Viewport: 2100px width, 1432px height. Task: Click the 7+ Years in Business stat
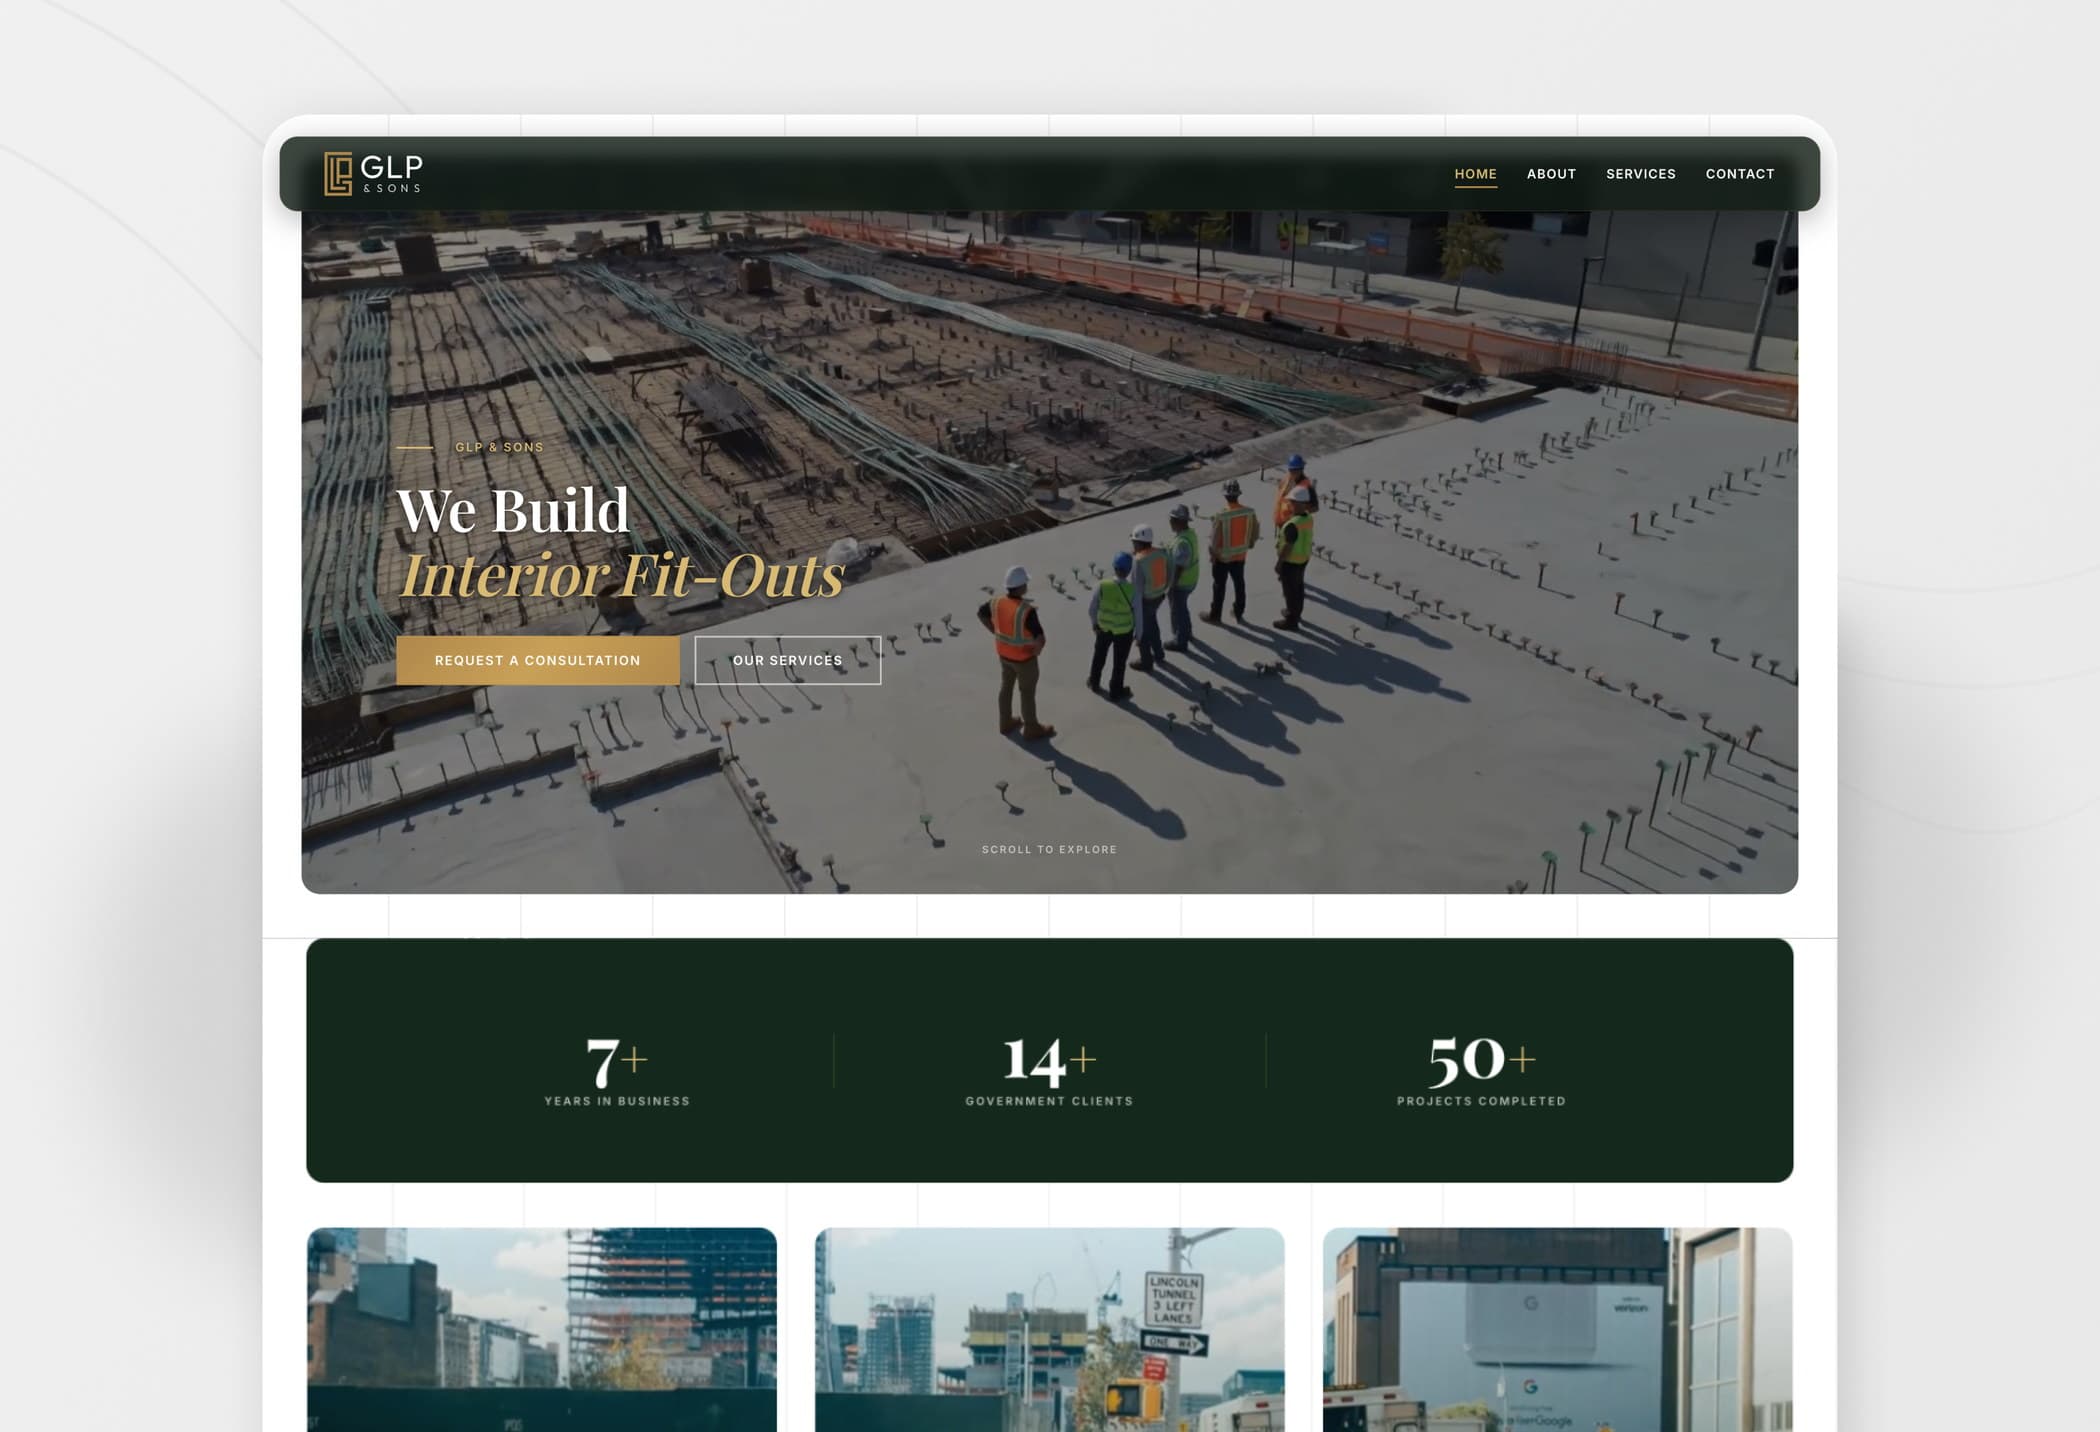tap(617, 1070)
